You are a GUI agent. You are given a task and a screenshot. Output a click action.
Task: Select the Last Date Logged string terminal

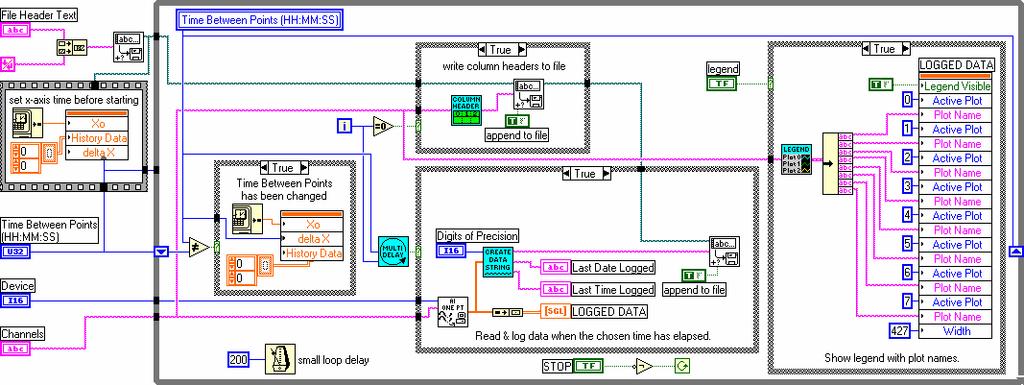tap(555, 268)
